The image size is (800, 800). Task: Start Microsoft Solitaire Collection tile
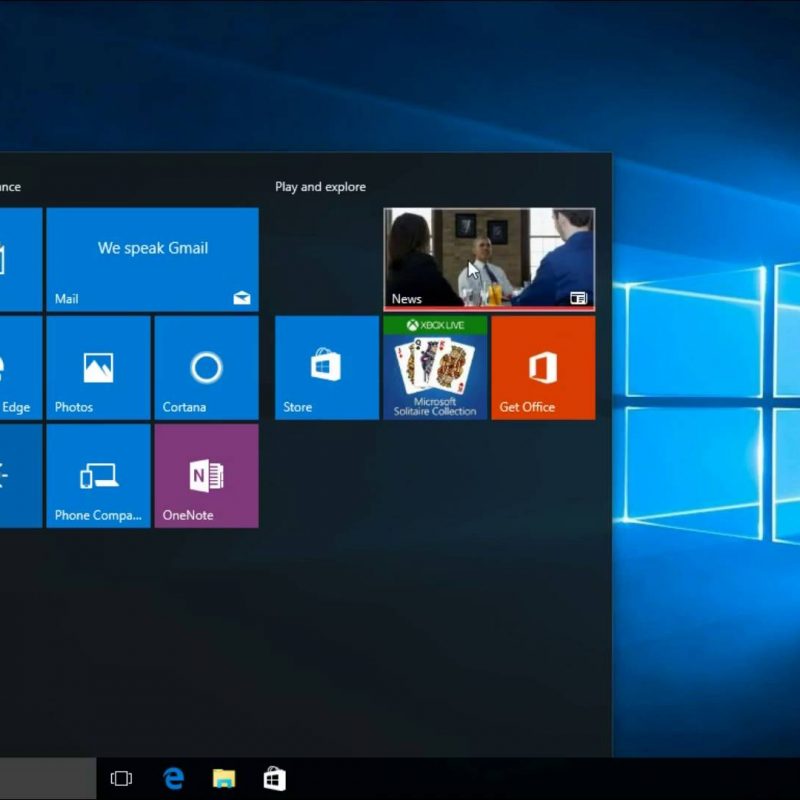435,367
